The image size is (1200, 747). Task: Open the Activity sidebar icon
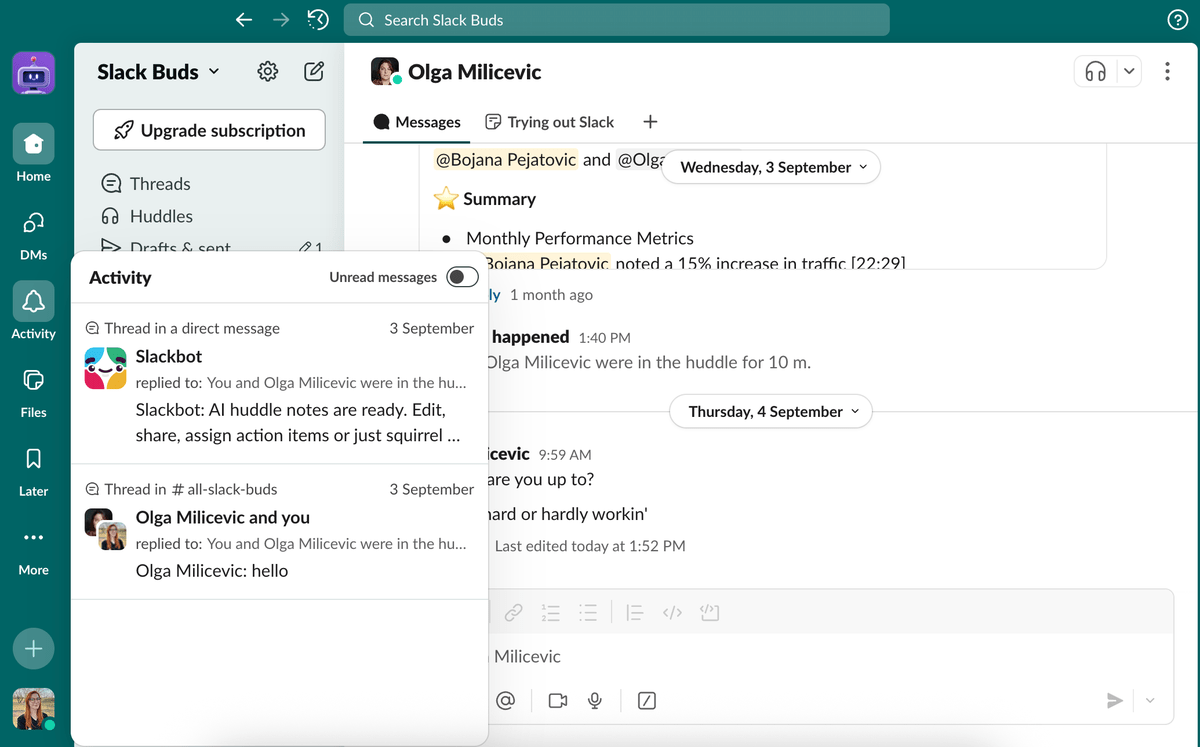tap(33, 302)
